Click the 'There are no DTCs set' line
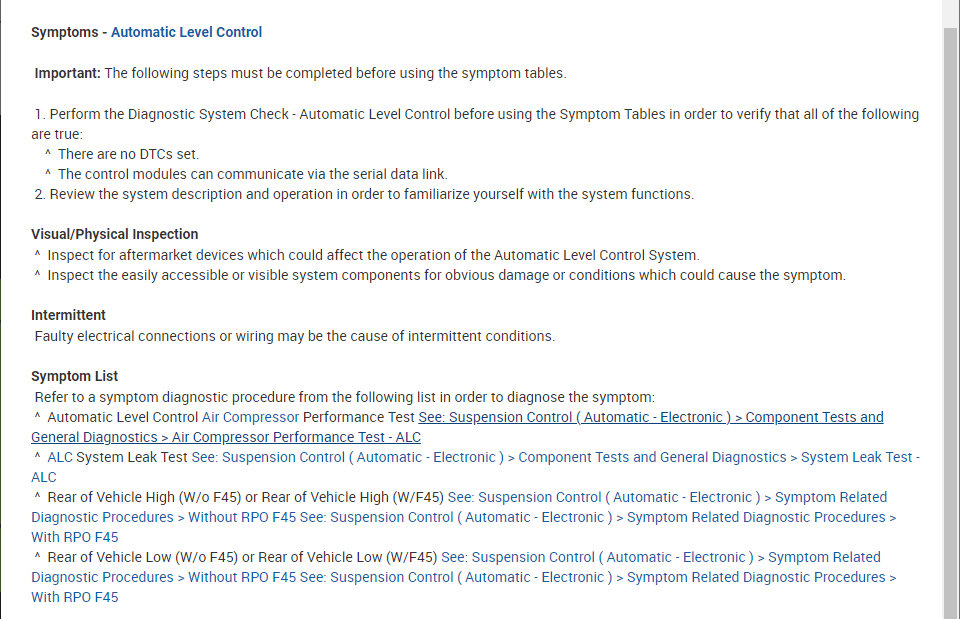960x619 pixels. 128,154
